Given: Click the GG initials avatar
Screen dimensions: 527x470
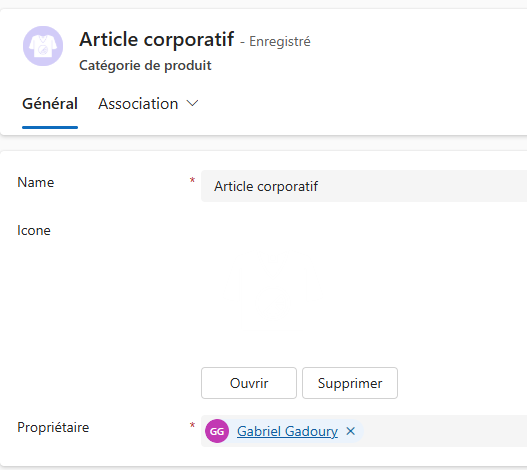Looking at the screenshot, I should point(217,431).
